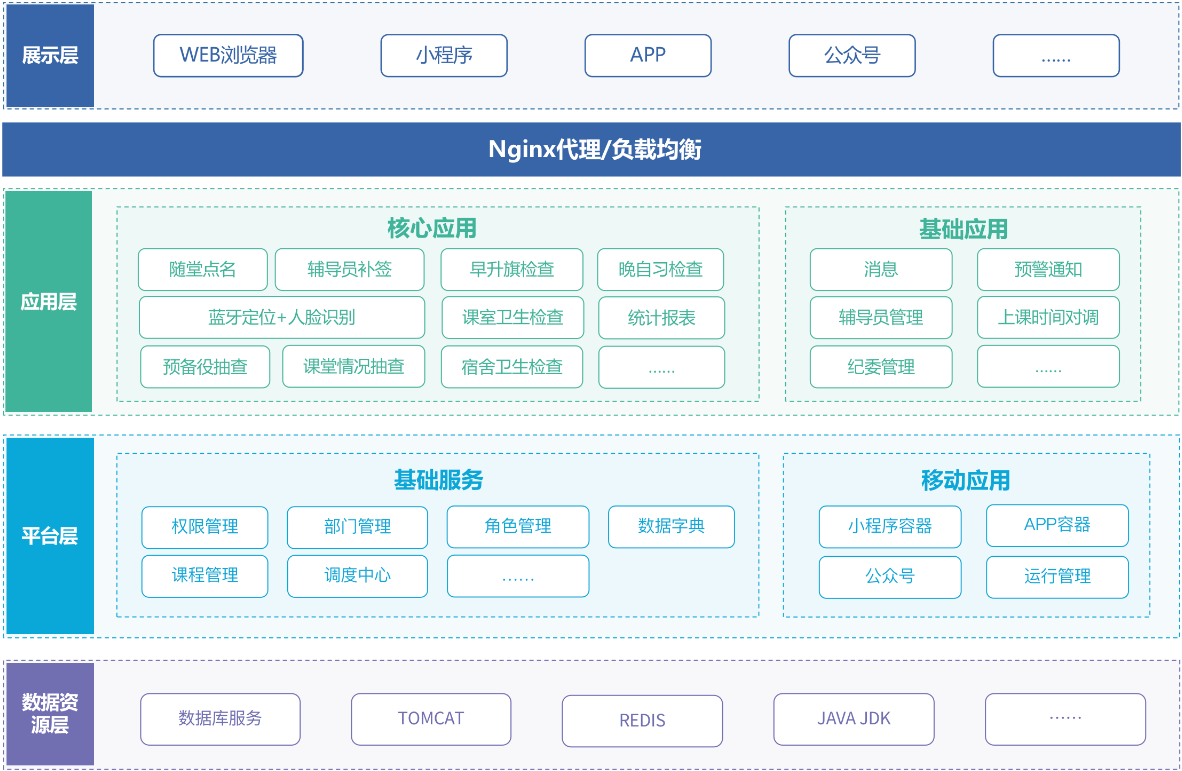Select the TOMCAT box

tap(431, 719)
